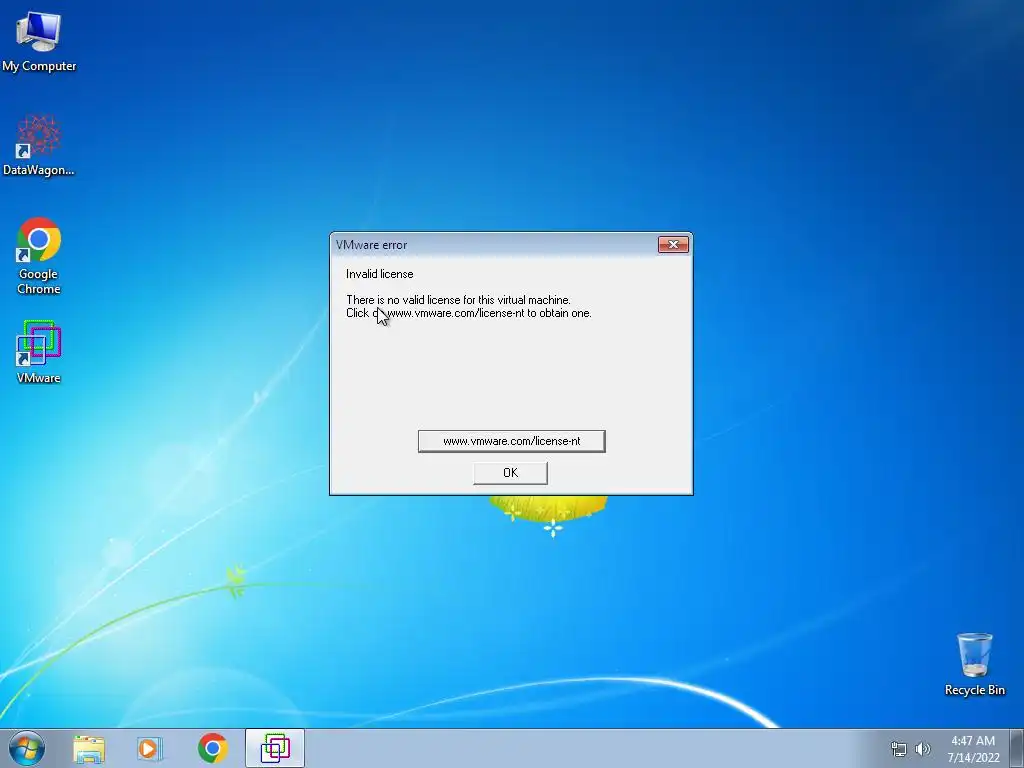Screen dimensions: 1024x768
Task: Select the DataWagon desktop shortcut
Action: 39,146
